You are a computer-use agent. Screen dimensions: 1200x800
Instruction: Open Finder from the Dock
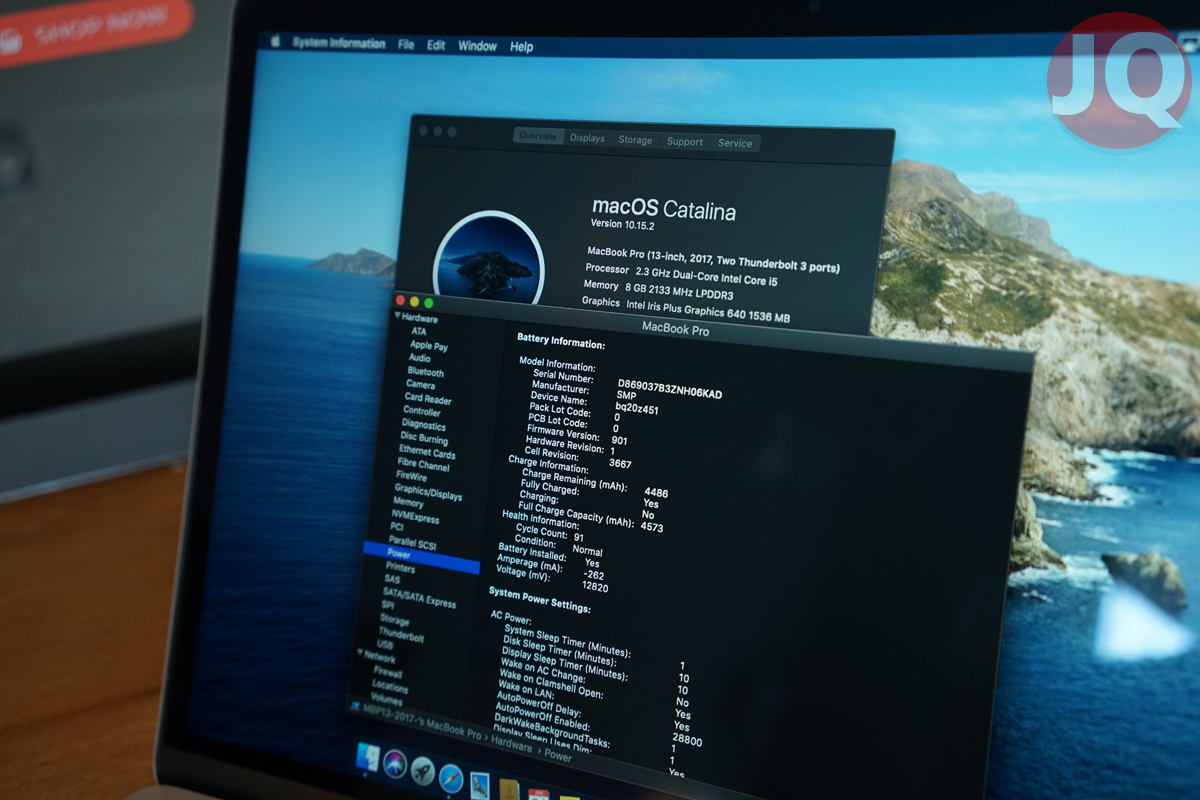[368, 757]
